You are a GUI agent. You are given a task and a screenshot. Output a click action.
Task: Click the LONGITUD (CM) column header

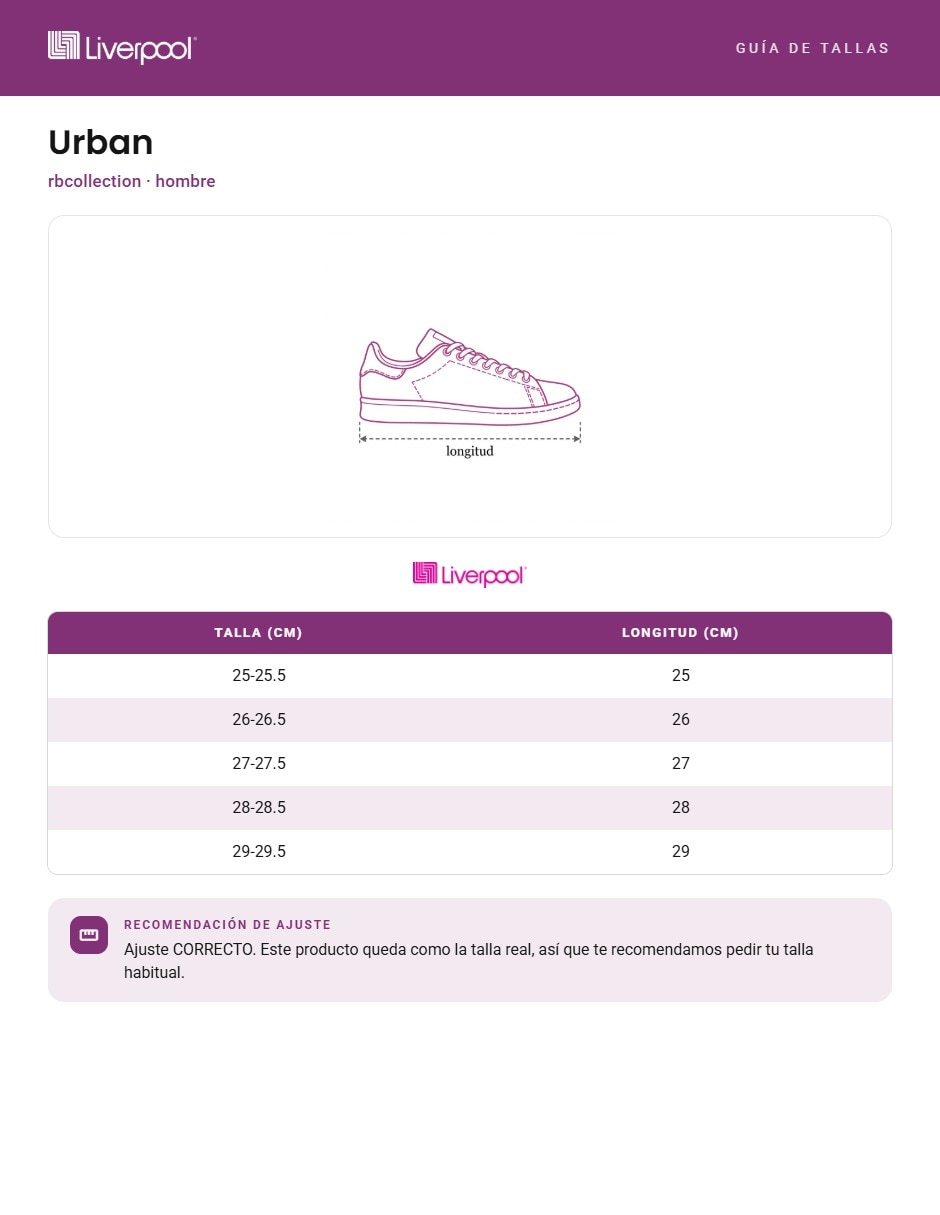(680, 633)
